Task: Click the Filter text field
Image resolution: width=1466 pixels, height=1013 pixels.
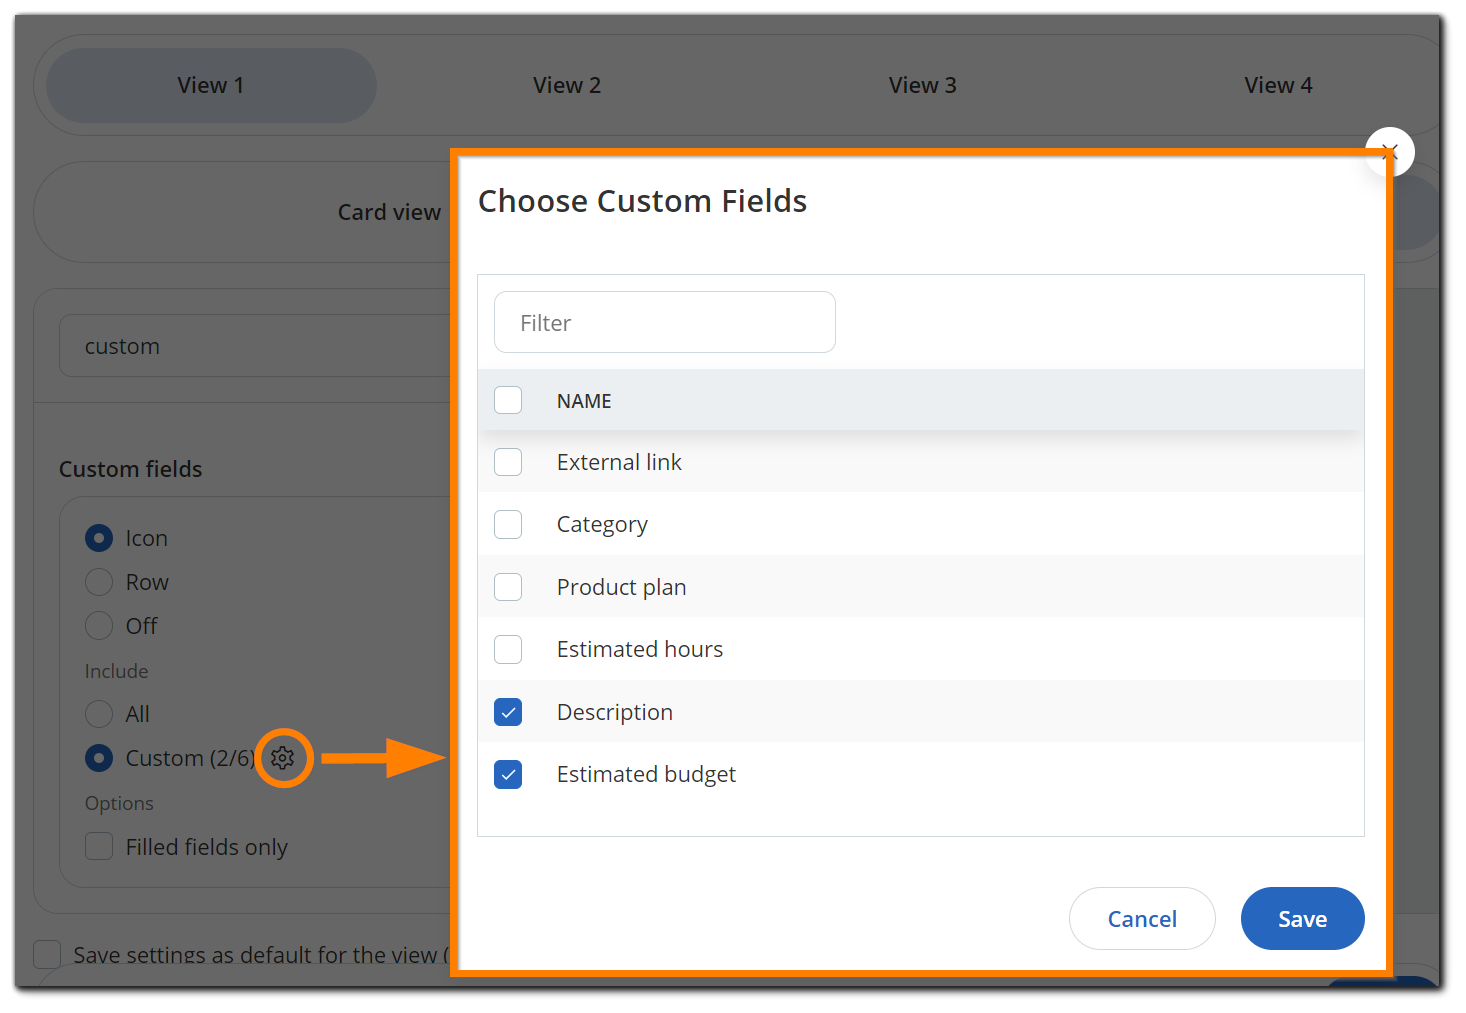Action: click(664, 323)
